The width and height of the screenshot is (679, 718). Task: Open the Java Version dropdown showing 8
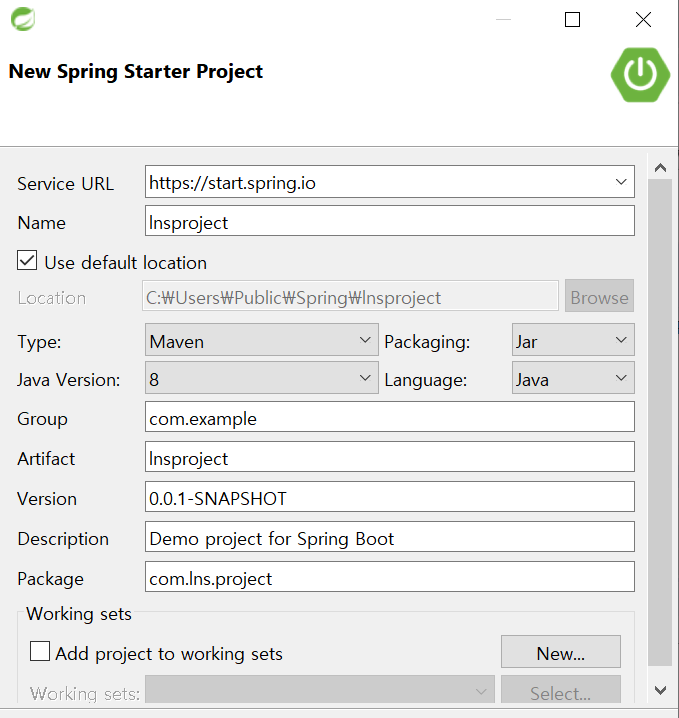click(x=261, y=378)
